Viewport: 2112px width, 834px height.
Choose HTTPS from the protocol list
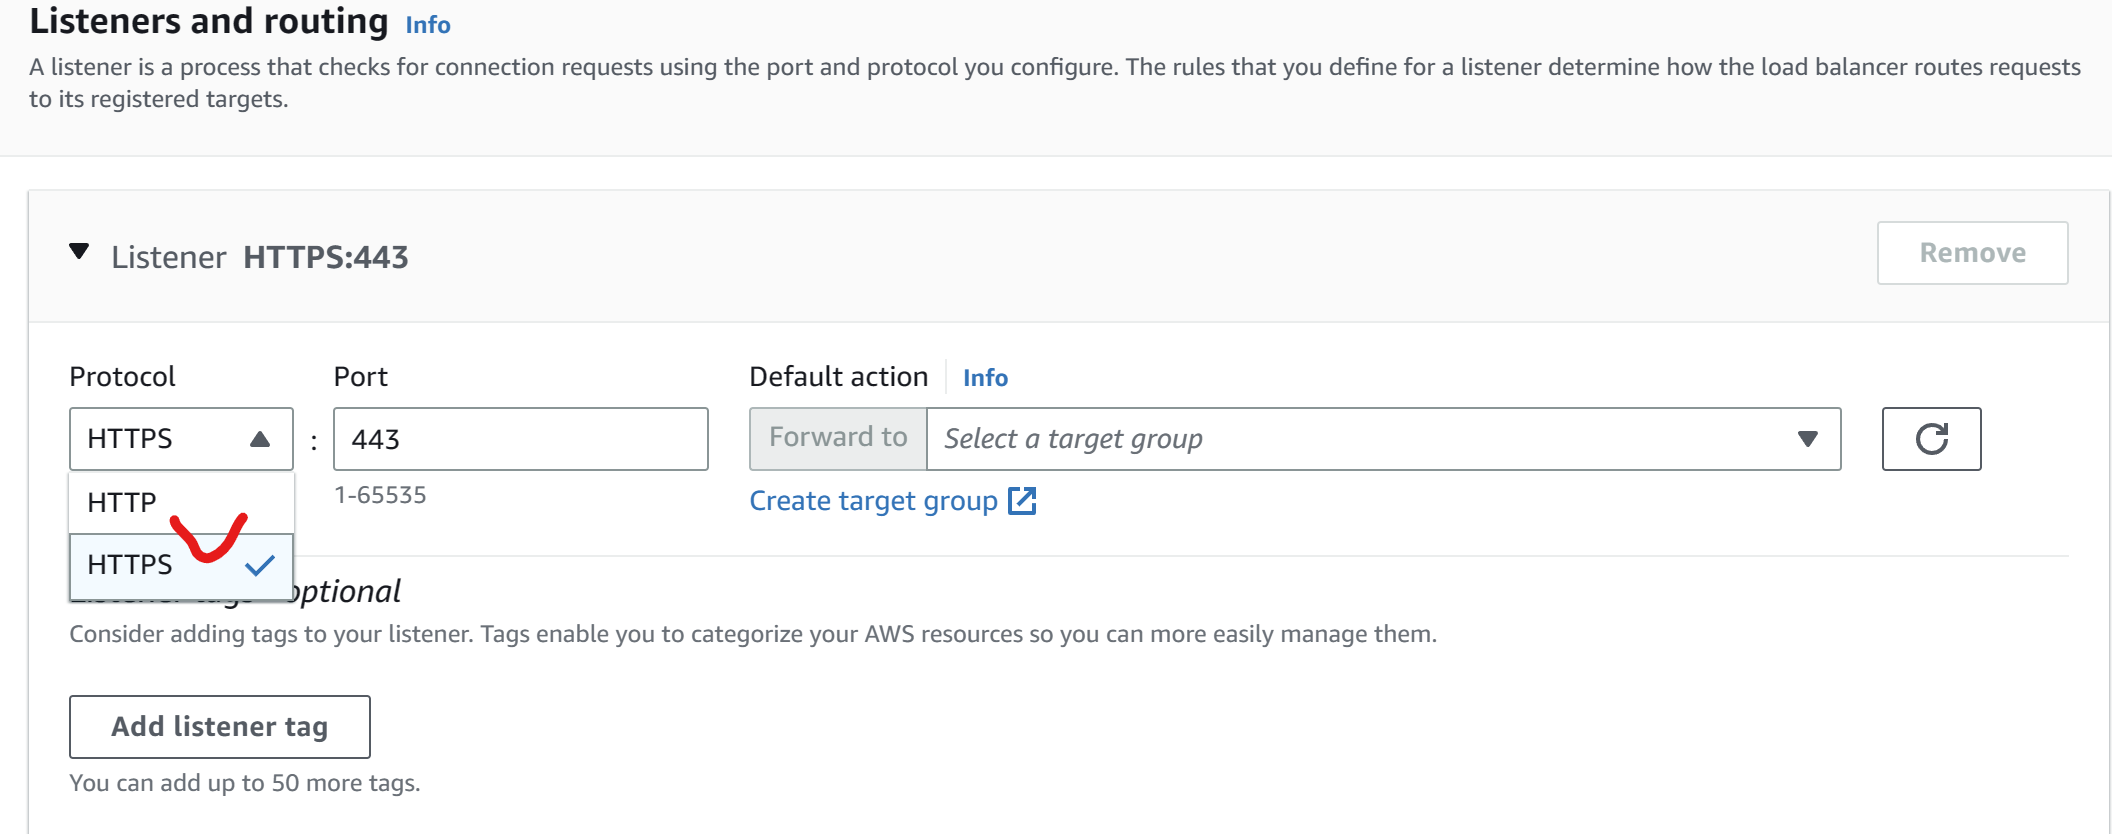130,565
